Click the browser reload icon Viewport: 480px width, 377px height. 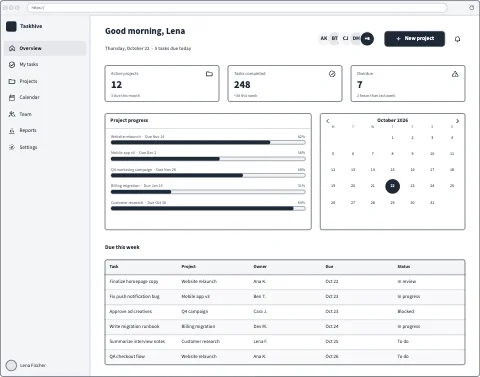(x=471, y=7)
